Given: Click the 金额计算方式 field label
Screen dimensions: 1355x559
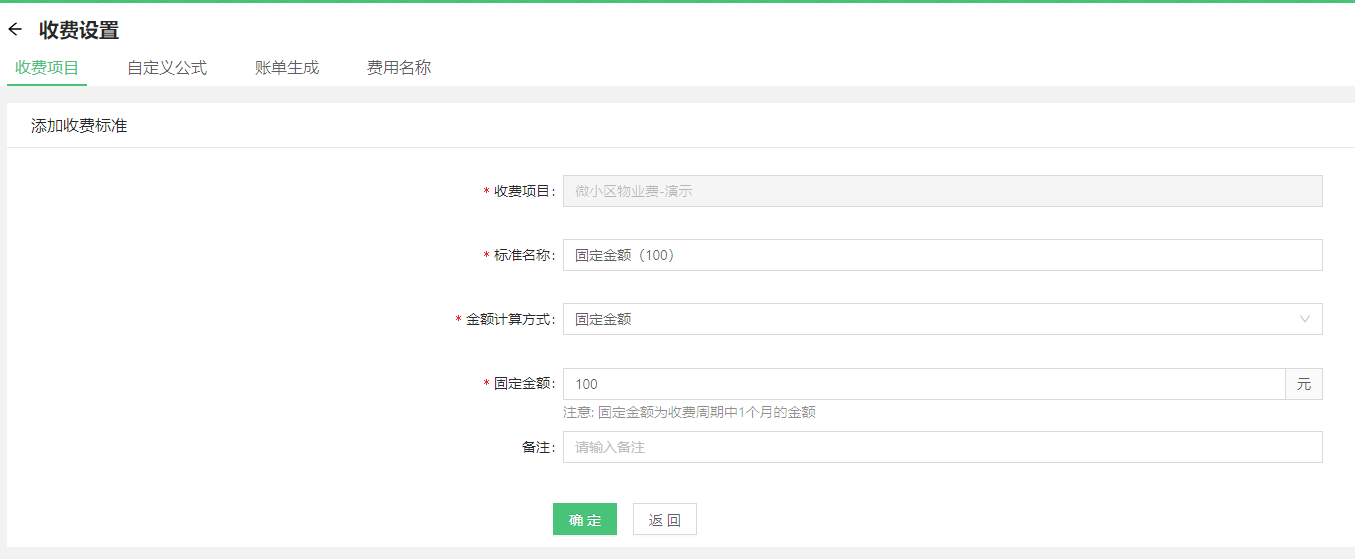Looking at the screenshot, I should point(510,319).
